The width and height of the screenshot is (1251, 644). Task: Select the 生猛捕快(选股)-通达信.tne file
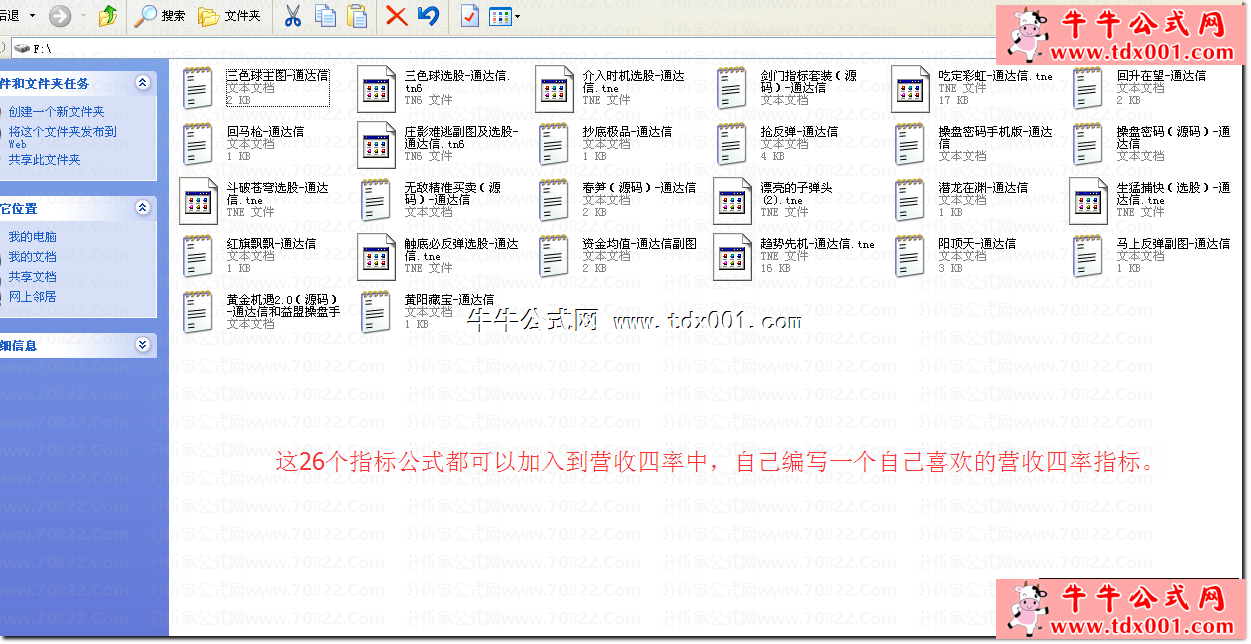point(1151,199)
